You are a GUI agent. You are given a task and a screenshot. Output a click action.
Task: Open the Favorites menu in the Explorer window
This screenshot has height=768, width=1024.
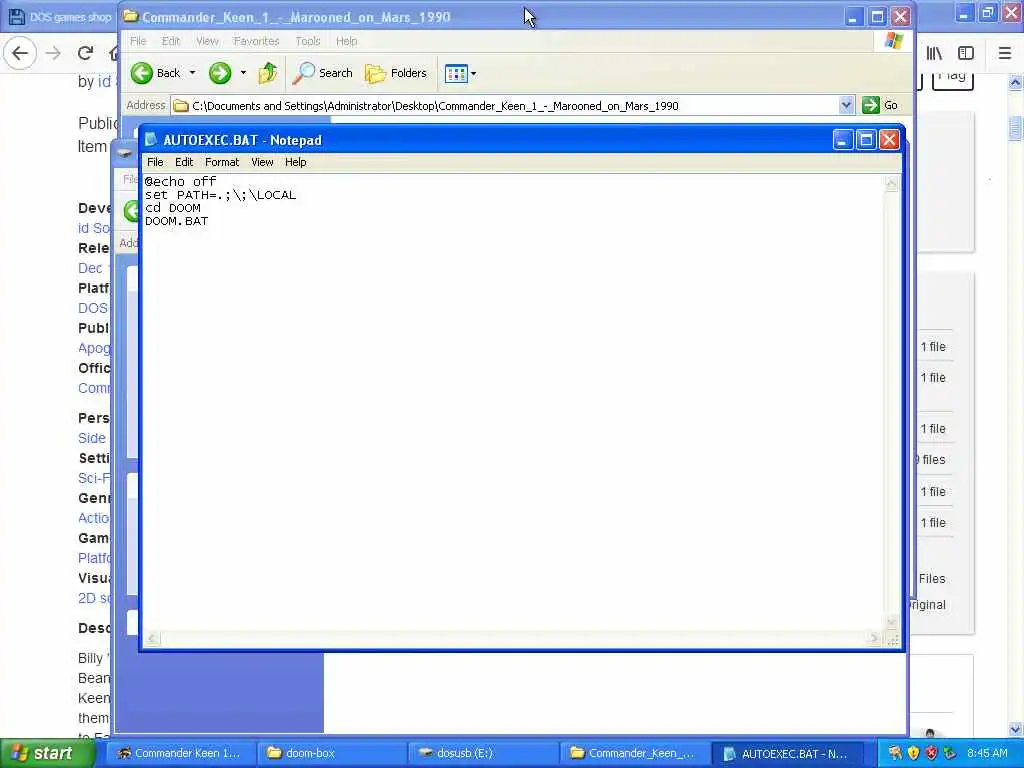pyautogui.click(x=256, y=41)
